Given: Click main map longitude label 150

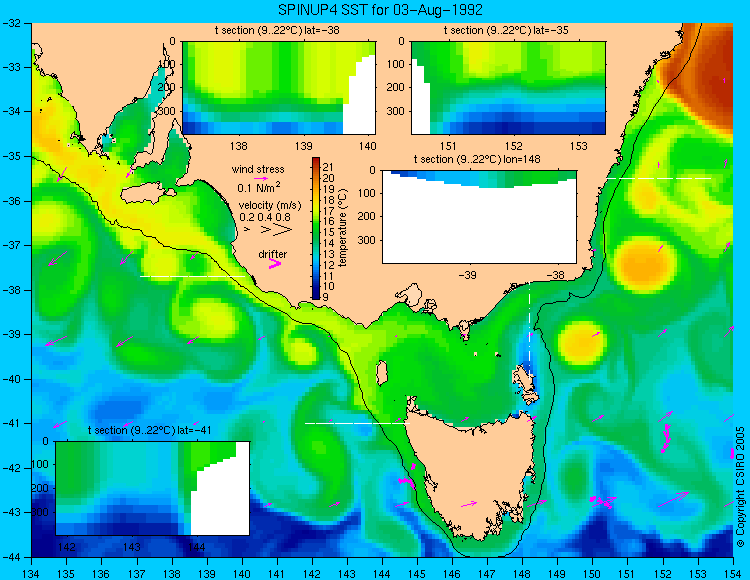Looking at the screenshot, I should 592,574.
